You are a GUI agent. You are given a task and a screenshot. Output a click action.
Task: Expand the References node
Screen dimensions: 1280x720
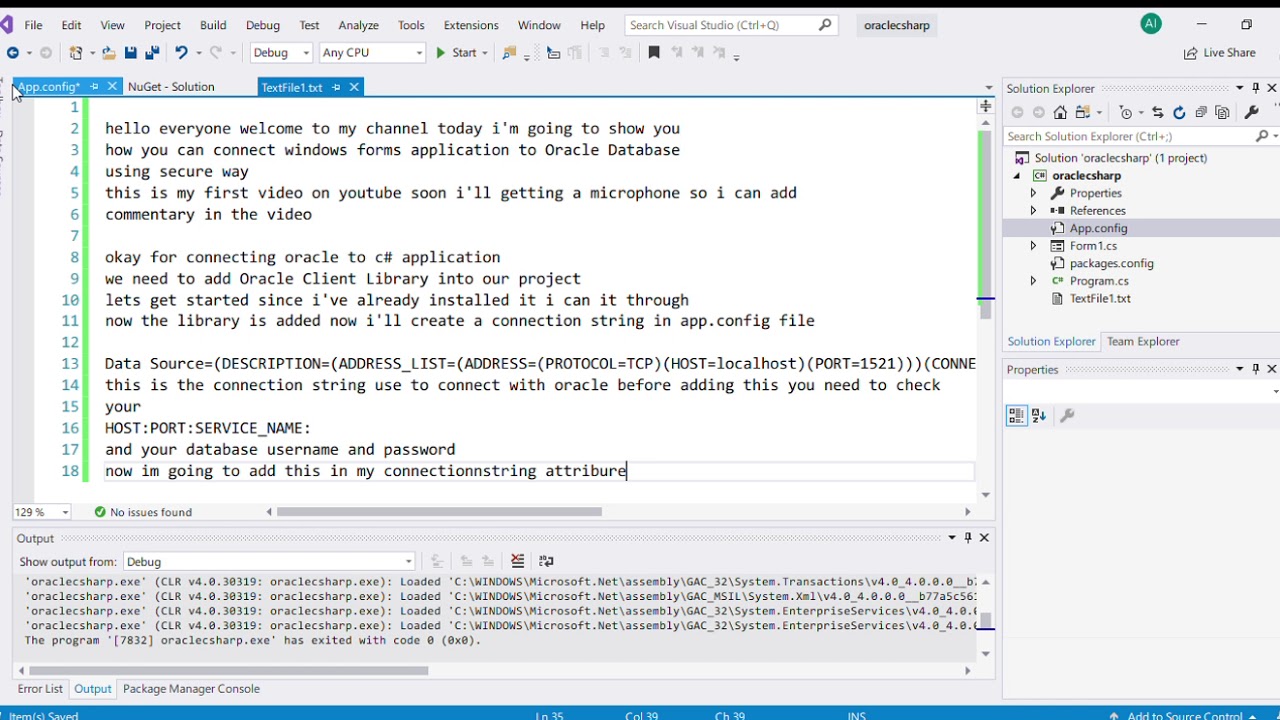click(x=1034, y=211)
